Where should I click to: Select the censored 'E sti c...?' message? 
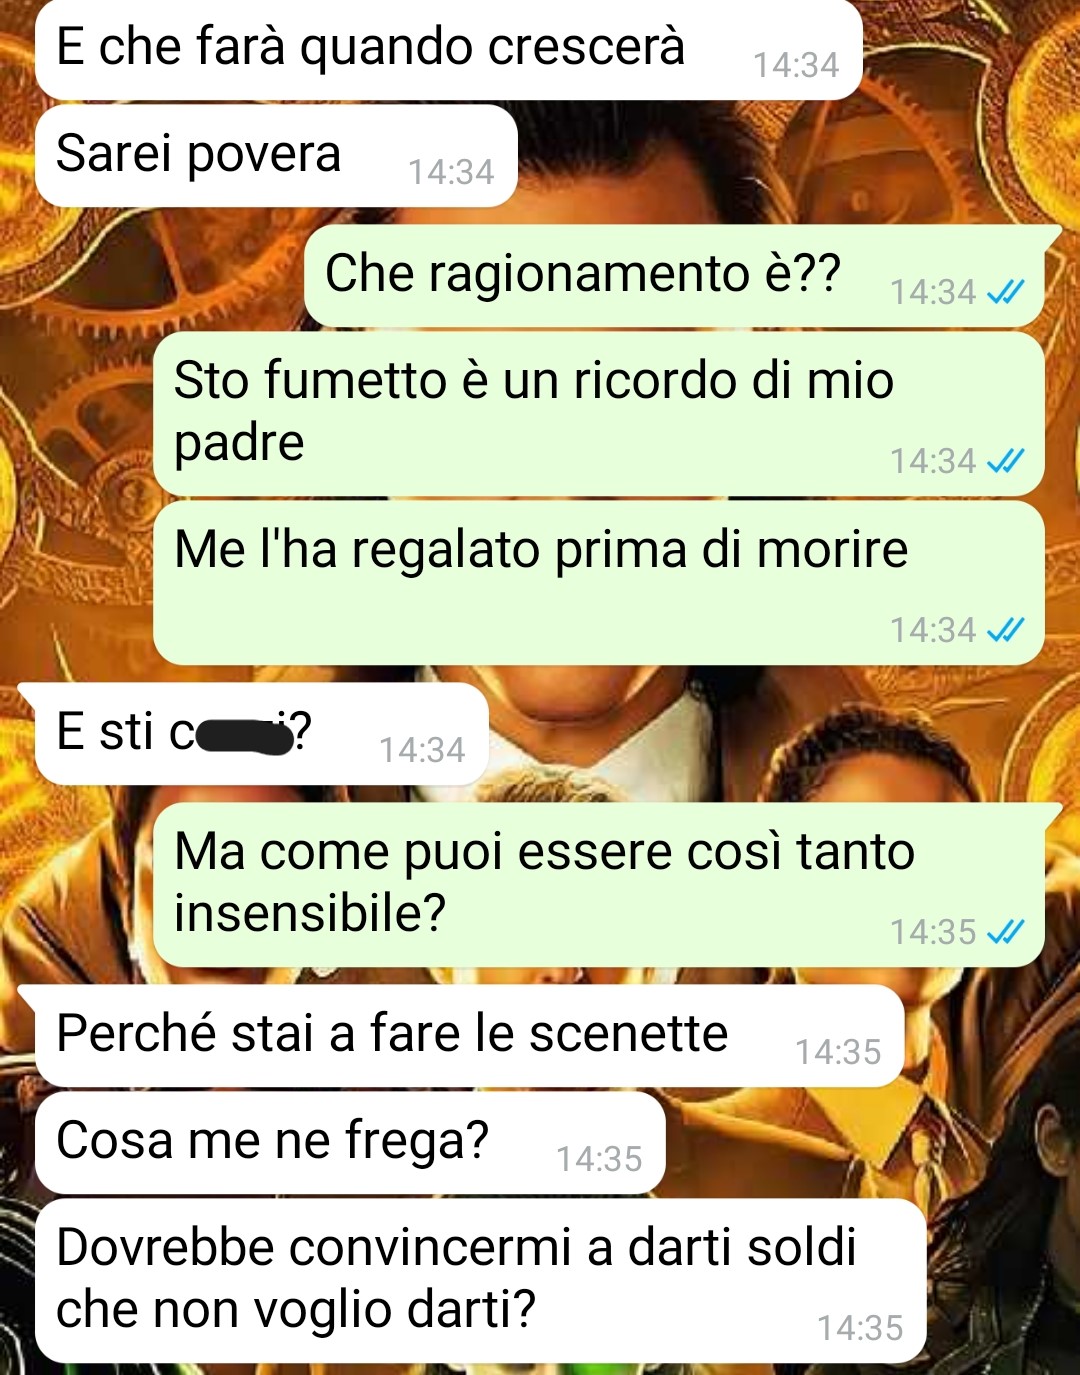pos(262,734)
